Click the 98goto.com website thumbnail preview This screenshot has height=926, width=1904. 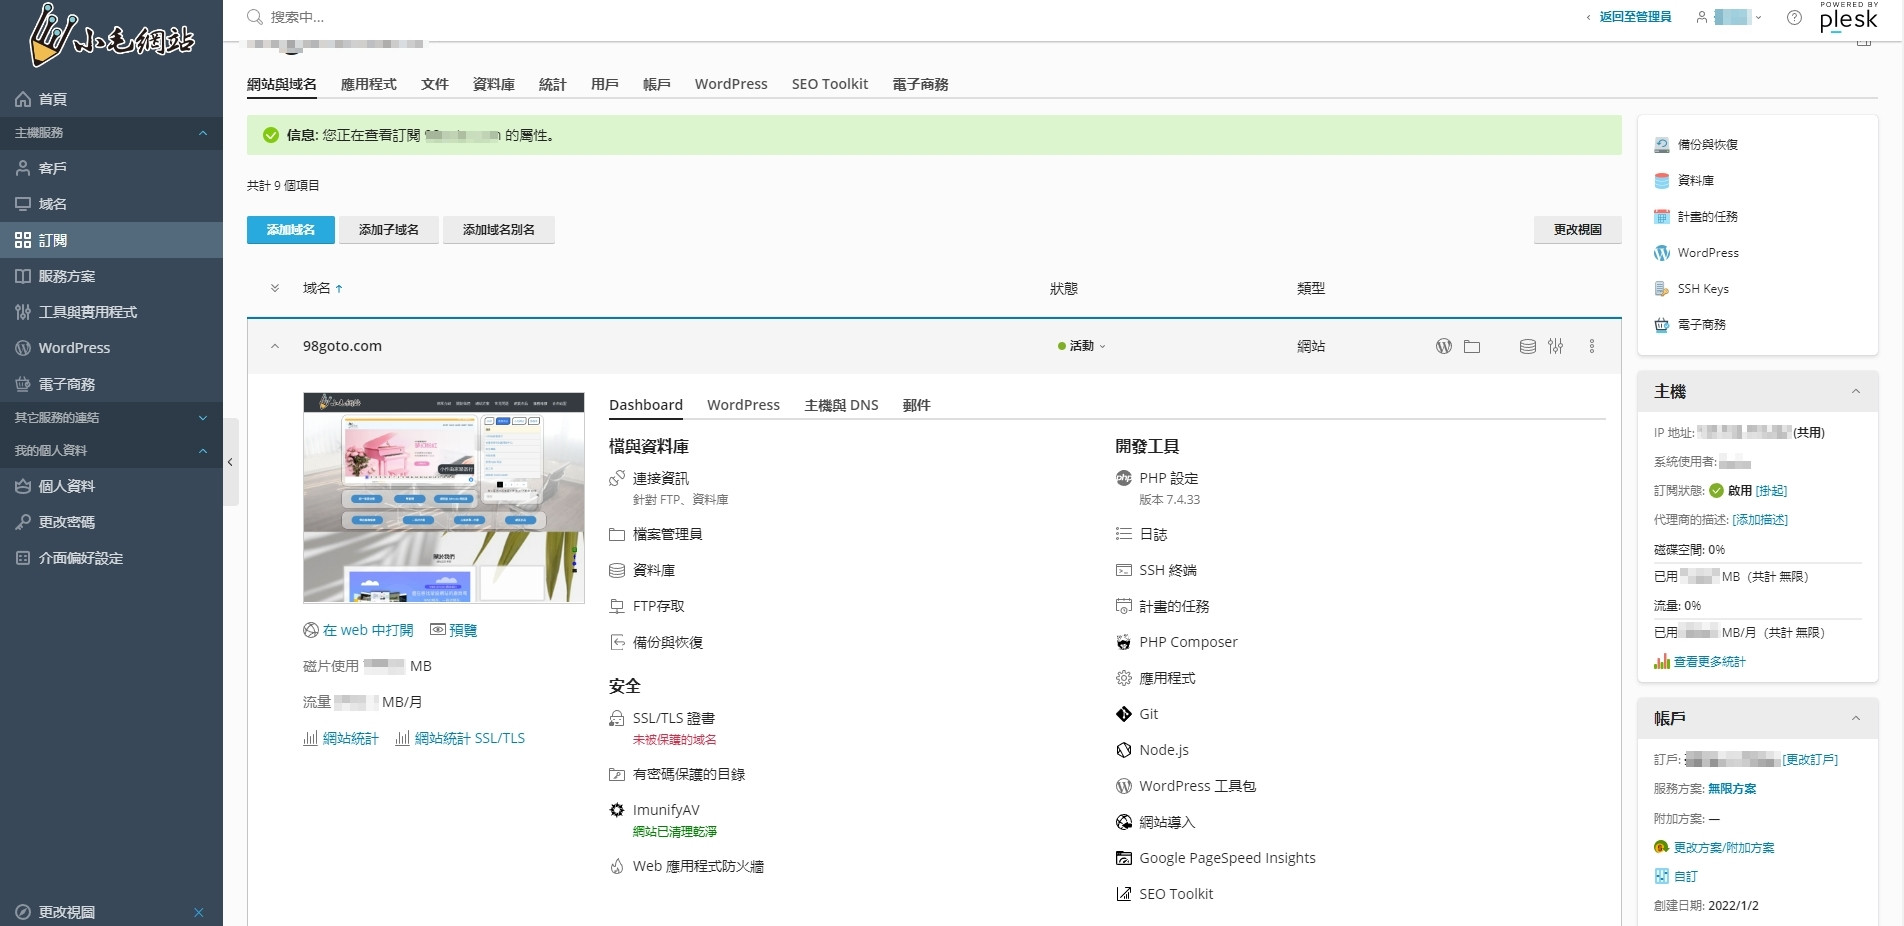[443, 498]
